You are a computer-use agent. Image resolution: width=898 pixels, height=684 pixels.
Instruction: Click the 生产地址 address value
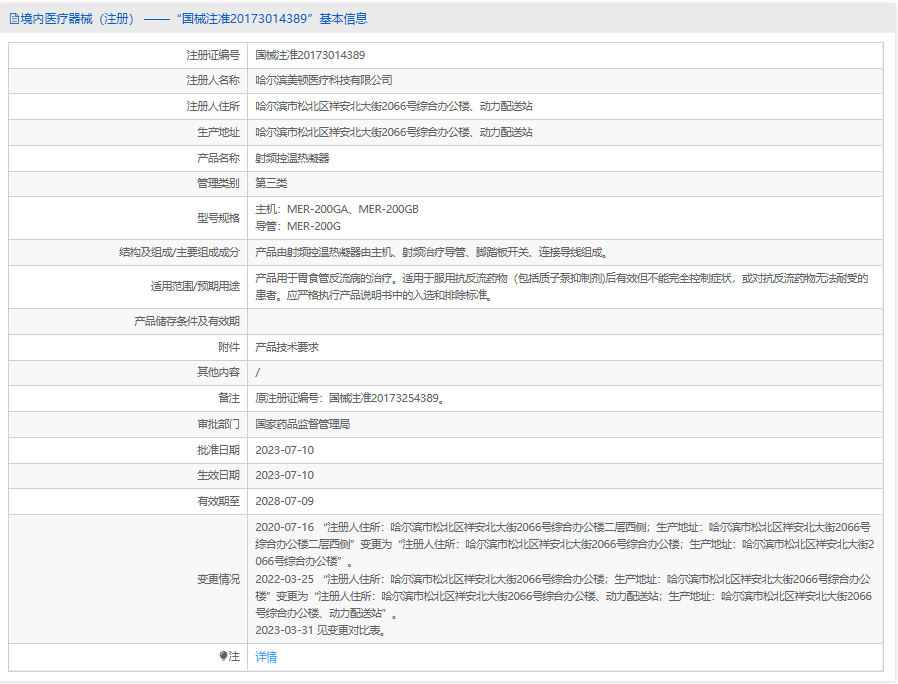[393, 132]
